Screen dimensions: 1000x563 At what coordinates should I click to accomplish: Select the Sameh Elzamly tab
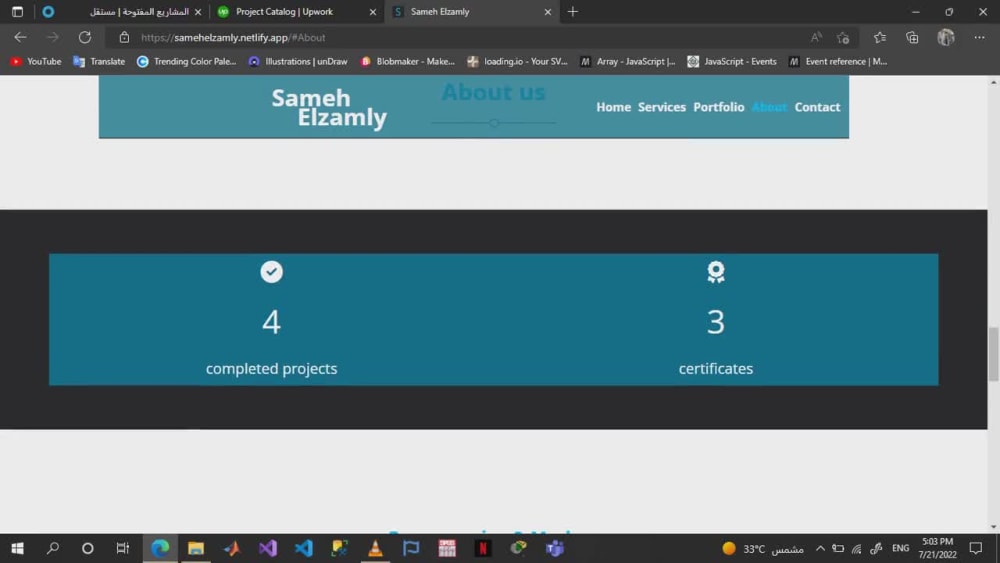click(x=472, y=11)
